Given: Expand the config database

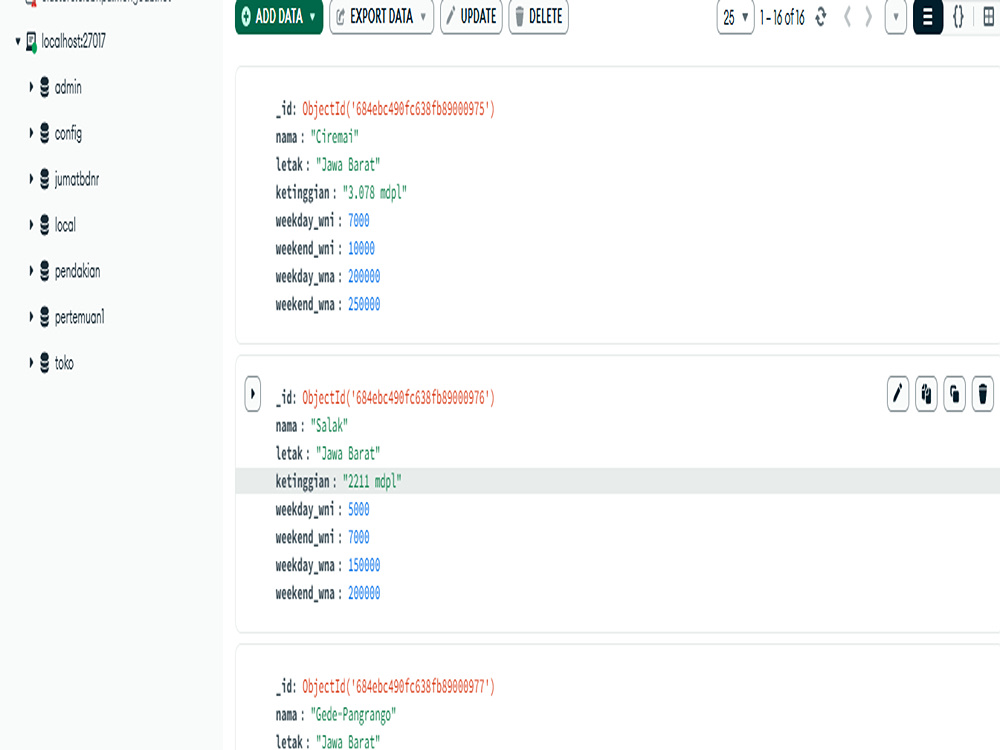Looking at the screenshot, I should coord(31,133).
